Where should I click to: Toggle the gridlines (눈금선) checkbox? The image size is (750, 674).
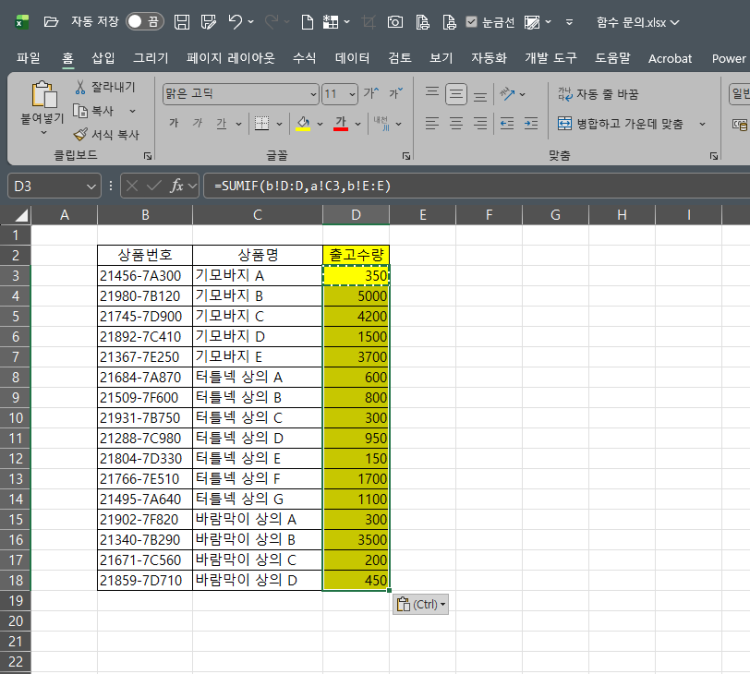(471, 21)
